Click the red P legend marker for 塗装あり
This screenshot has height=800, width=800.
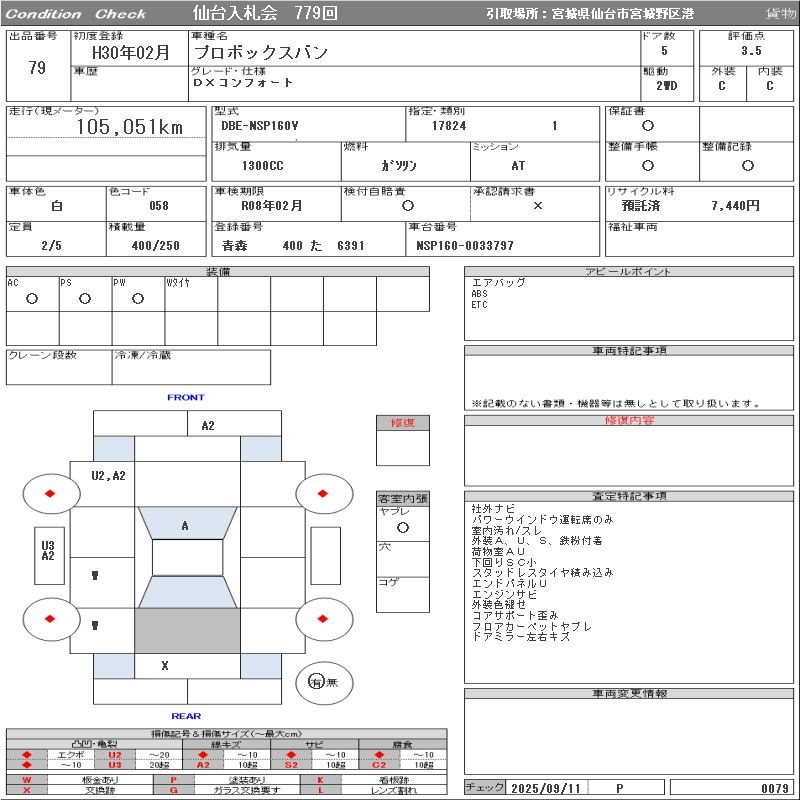coord(173,780)
